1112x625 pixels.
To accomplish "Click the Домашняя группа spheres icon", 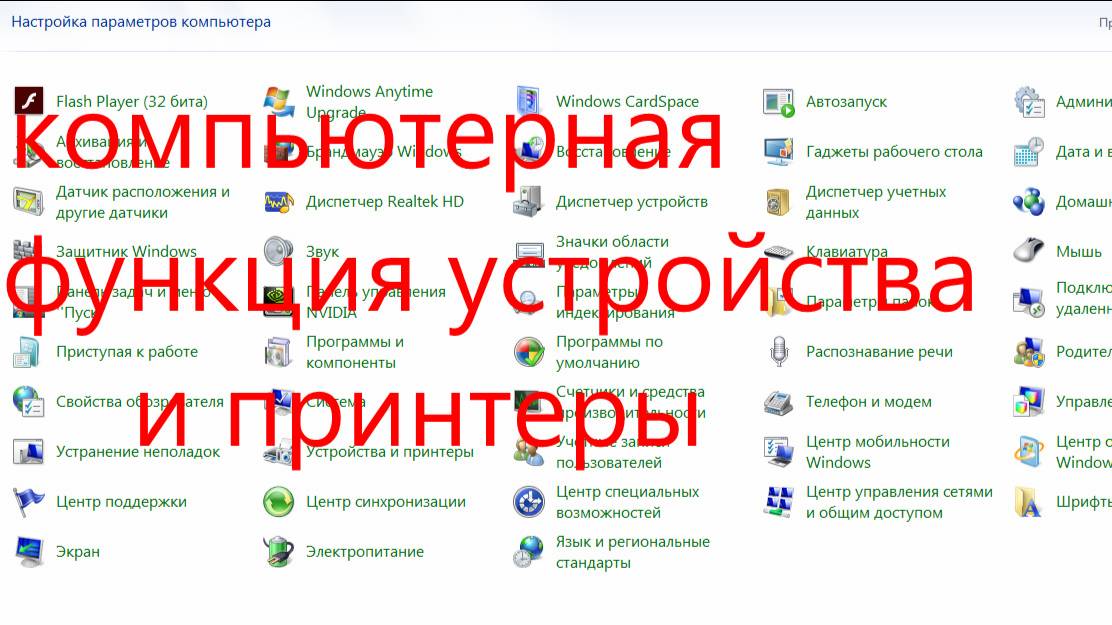I will point(1028,201).
